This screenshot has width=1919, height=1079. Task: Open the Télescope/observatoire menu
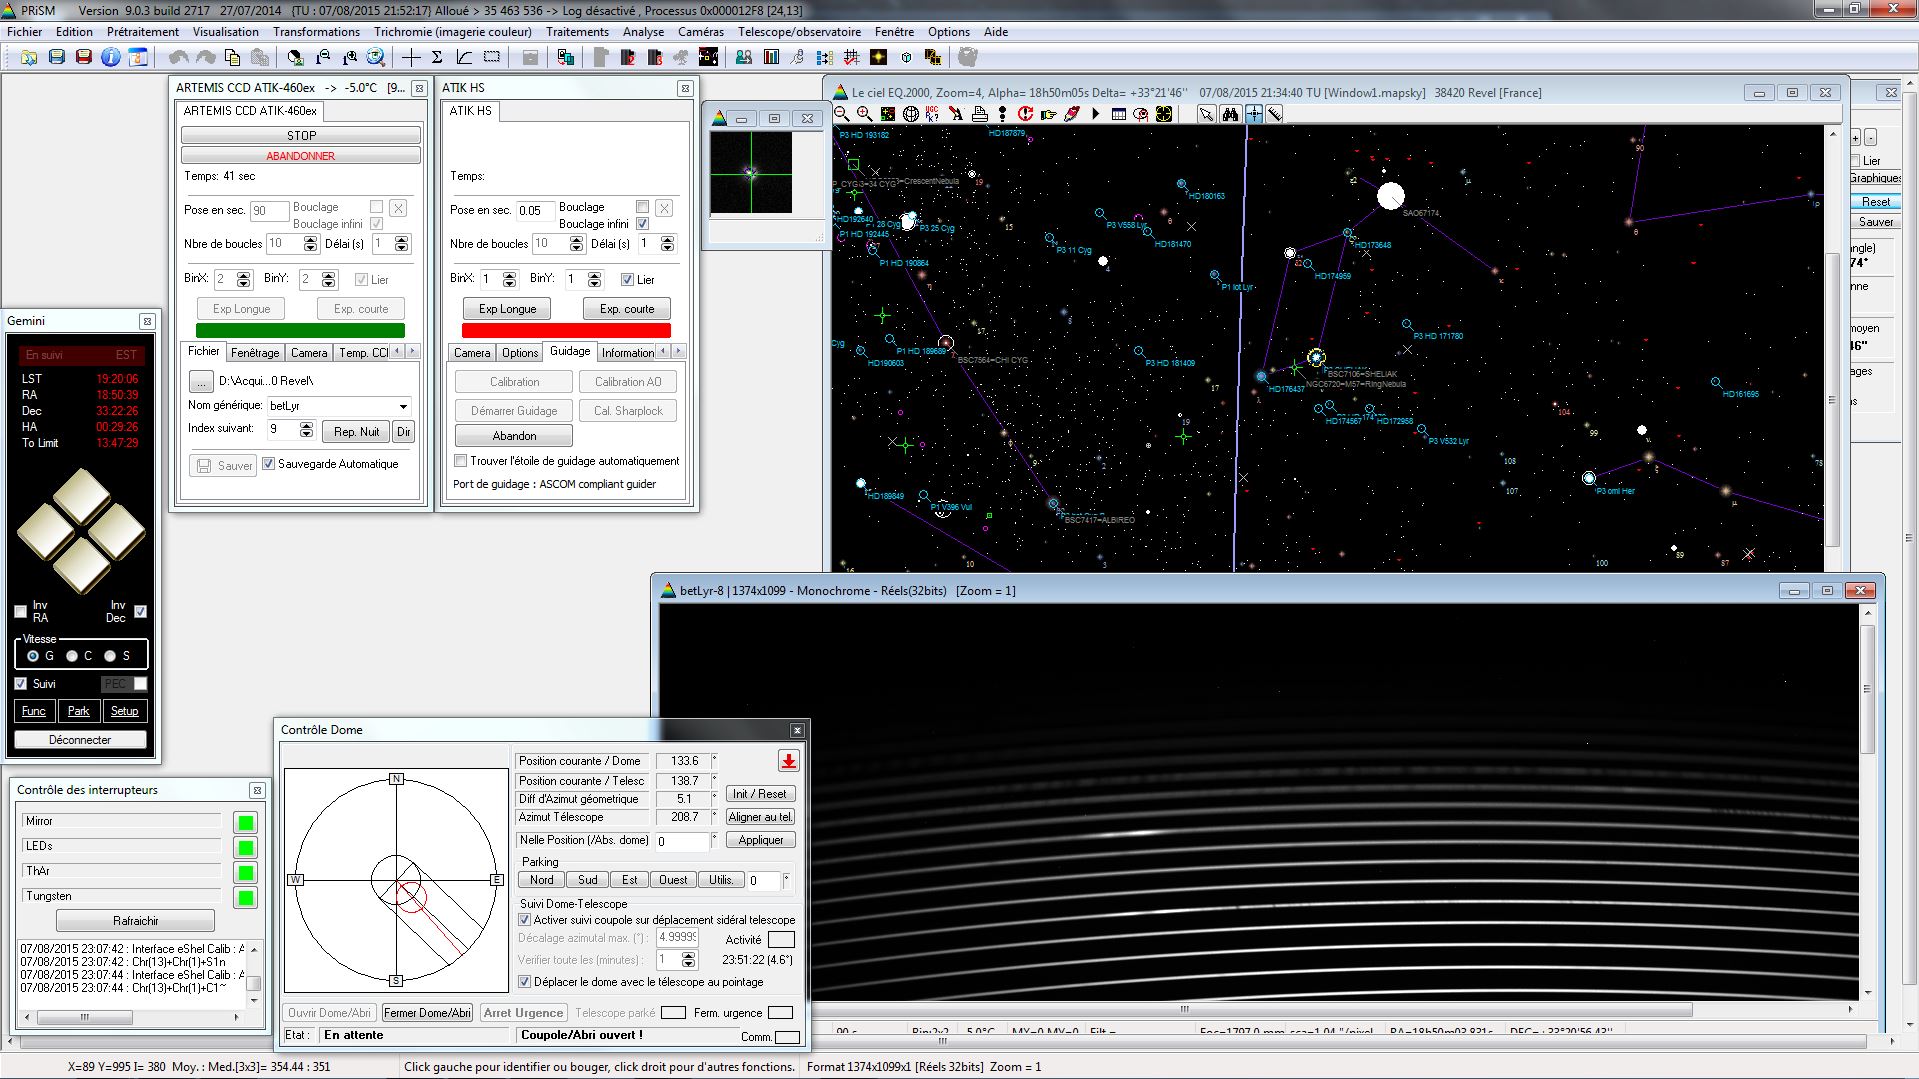[x=800, y=32]
